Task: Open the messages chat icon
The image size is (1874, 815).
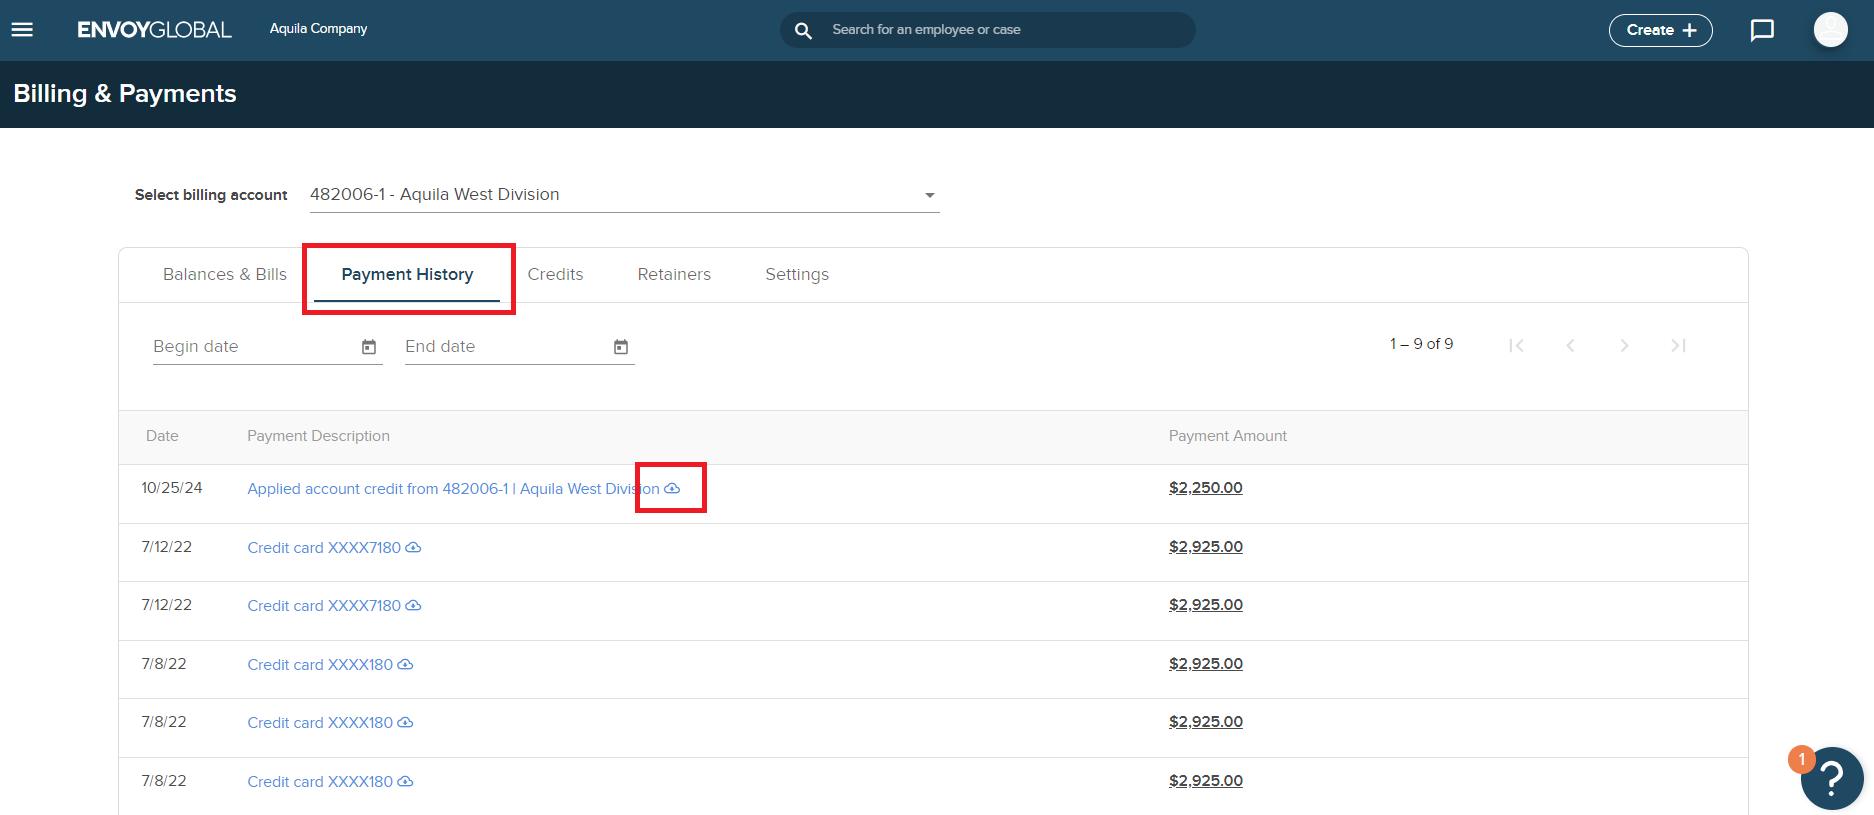Action: tap(1762, 30)
